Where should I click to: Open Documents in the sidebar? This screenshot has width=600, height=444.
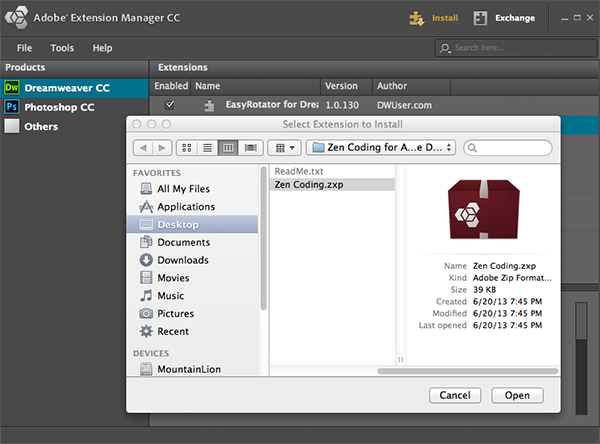[192, 242]
